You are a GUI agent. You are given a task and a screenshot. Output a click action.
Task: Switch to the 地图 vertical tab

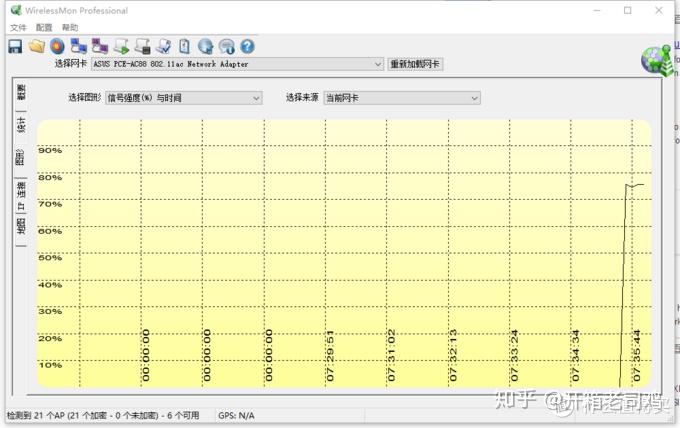[21, 226]
